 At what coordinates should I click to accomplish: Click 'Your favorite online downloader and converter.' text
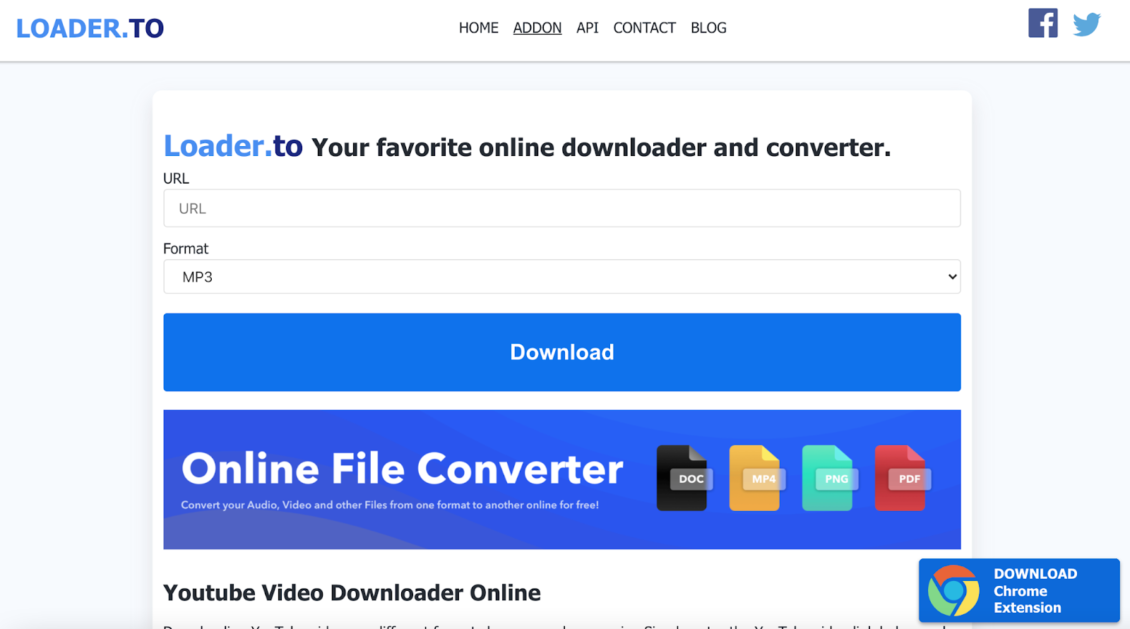coord(601,148)
